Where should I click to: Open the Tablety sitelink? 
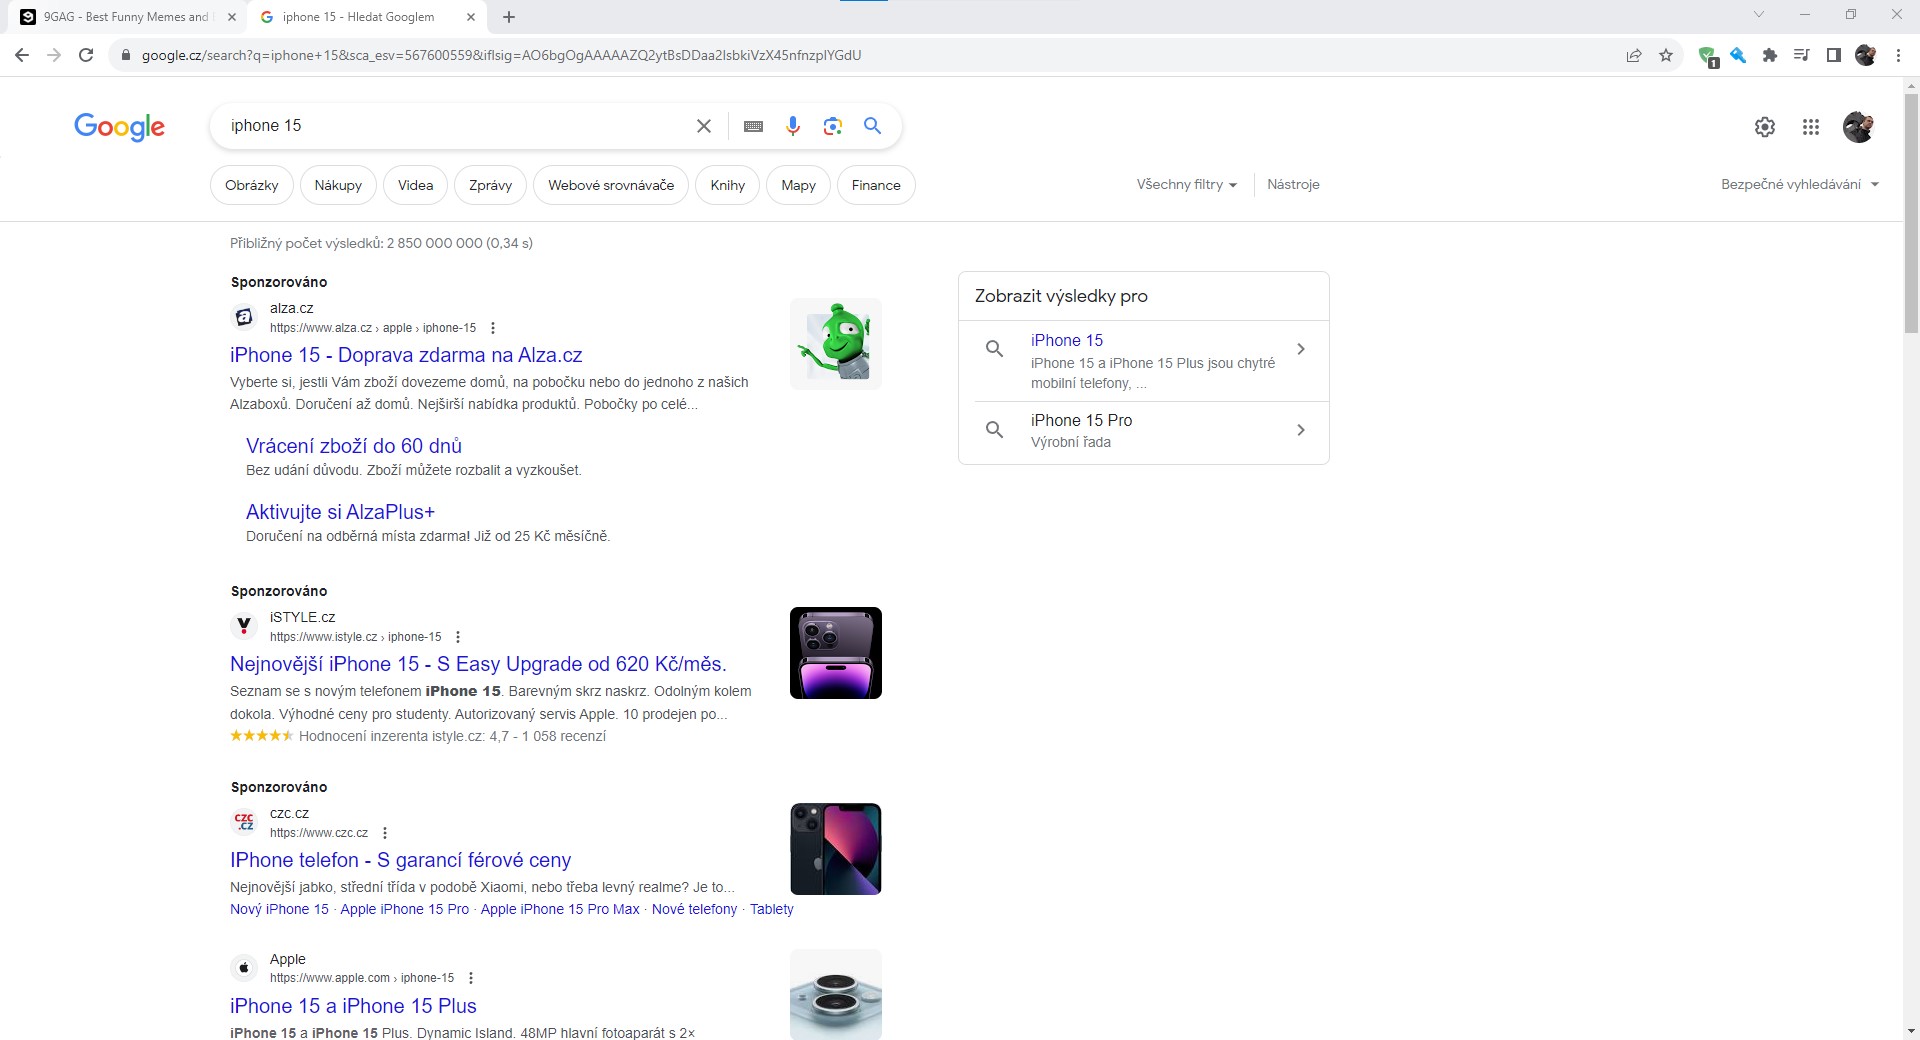(772, 909)
